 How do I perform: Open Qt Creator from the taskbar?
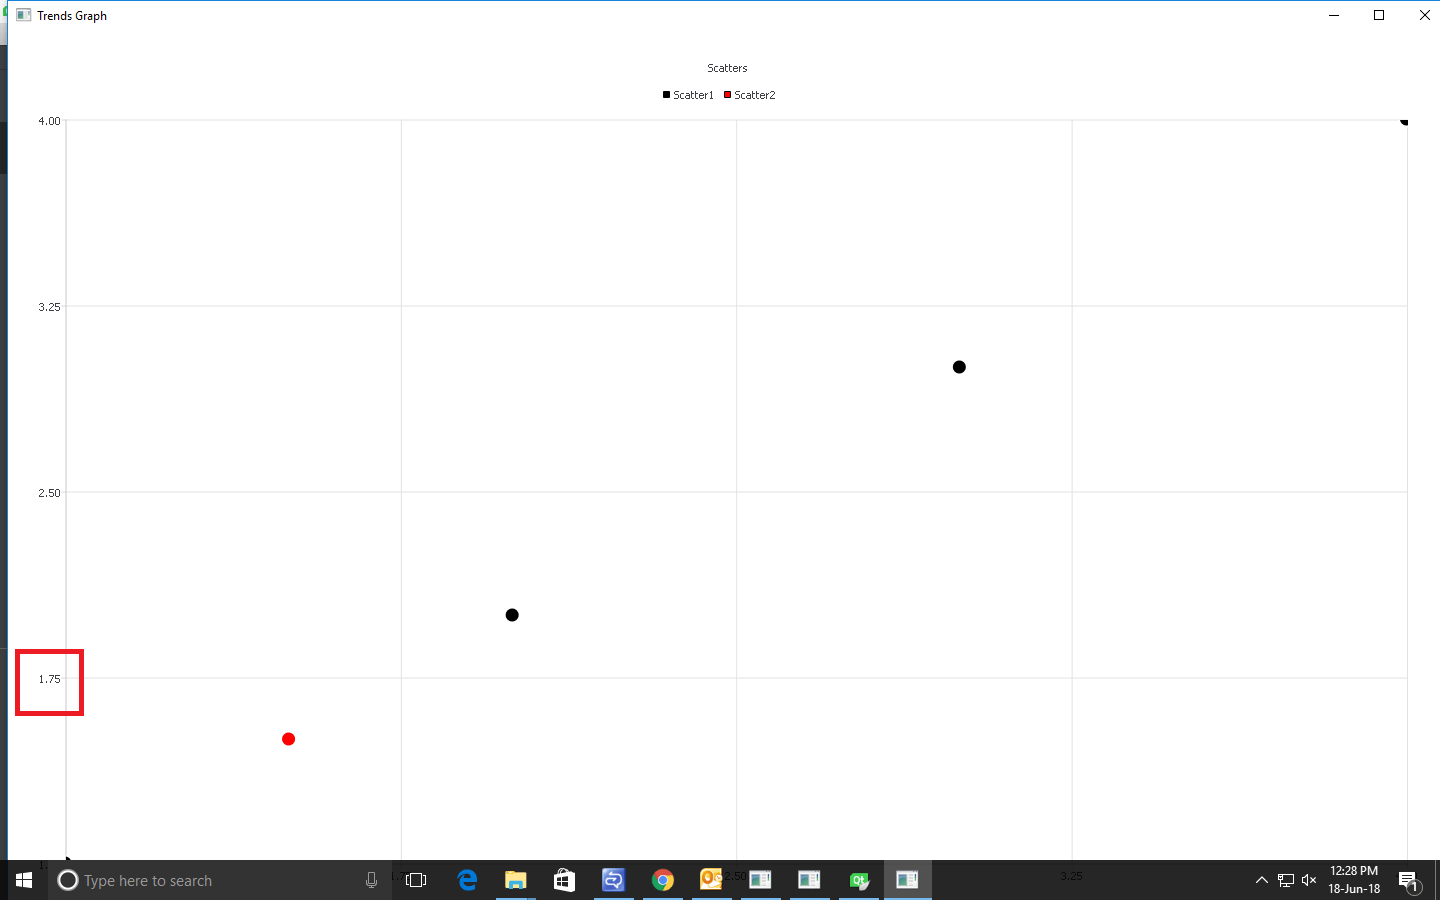pos(858,880)
